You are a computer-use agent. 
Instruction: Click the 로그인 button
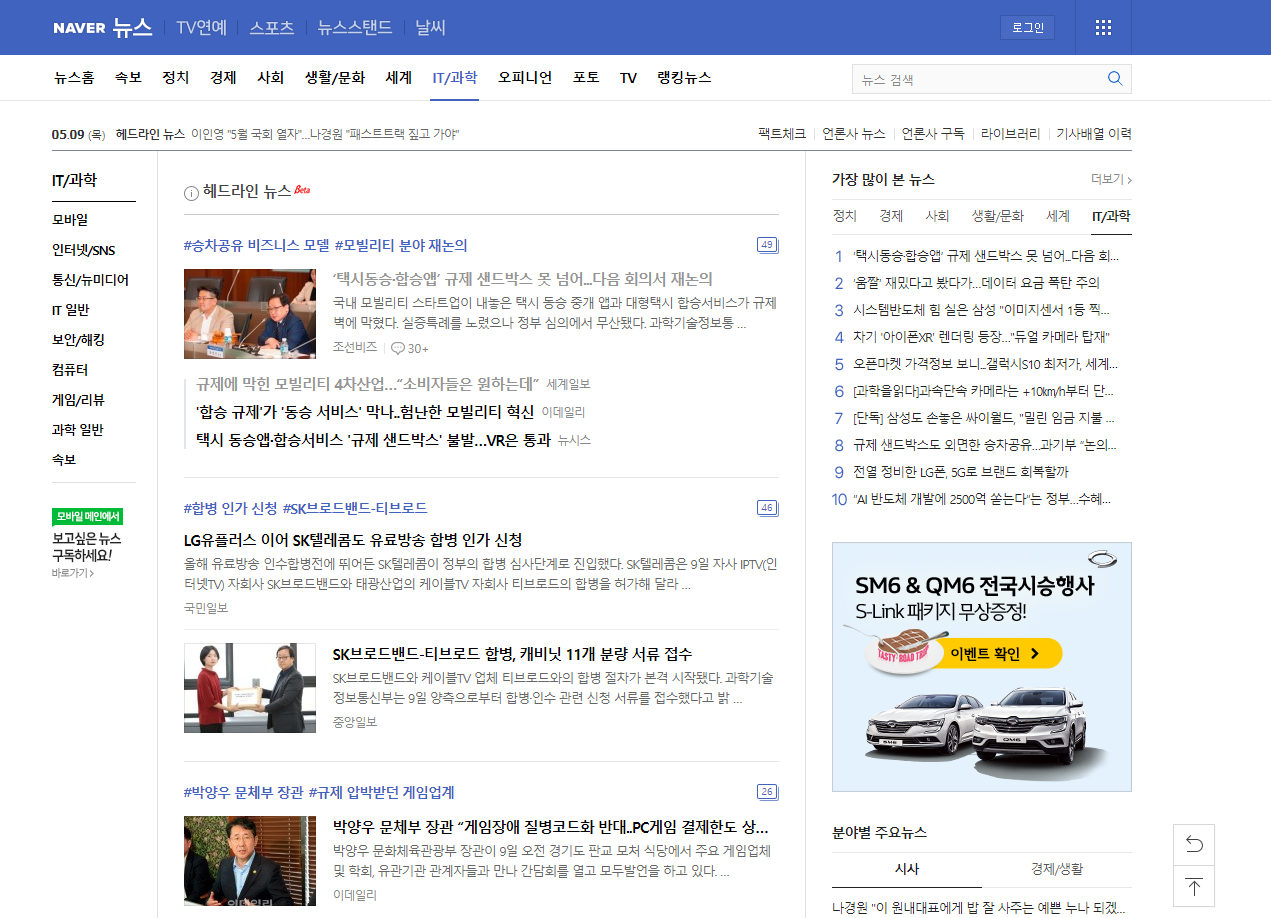click(1027, 27)
